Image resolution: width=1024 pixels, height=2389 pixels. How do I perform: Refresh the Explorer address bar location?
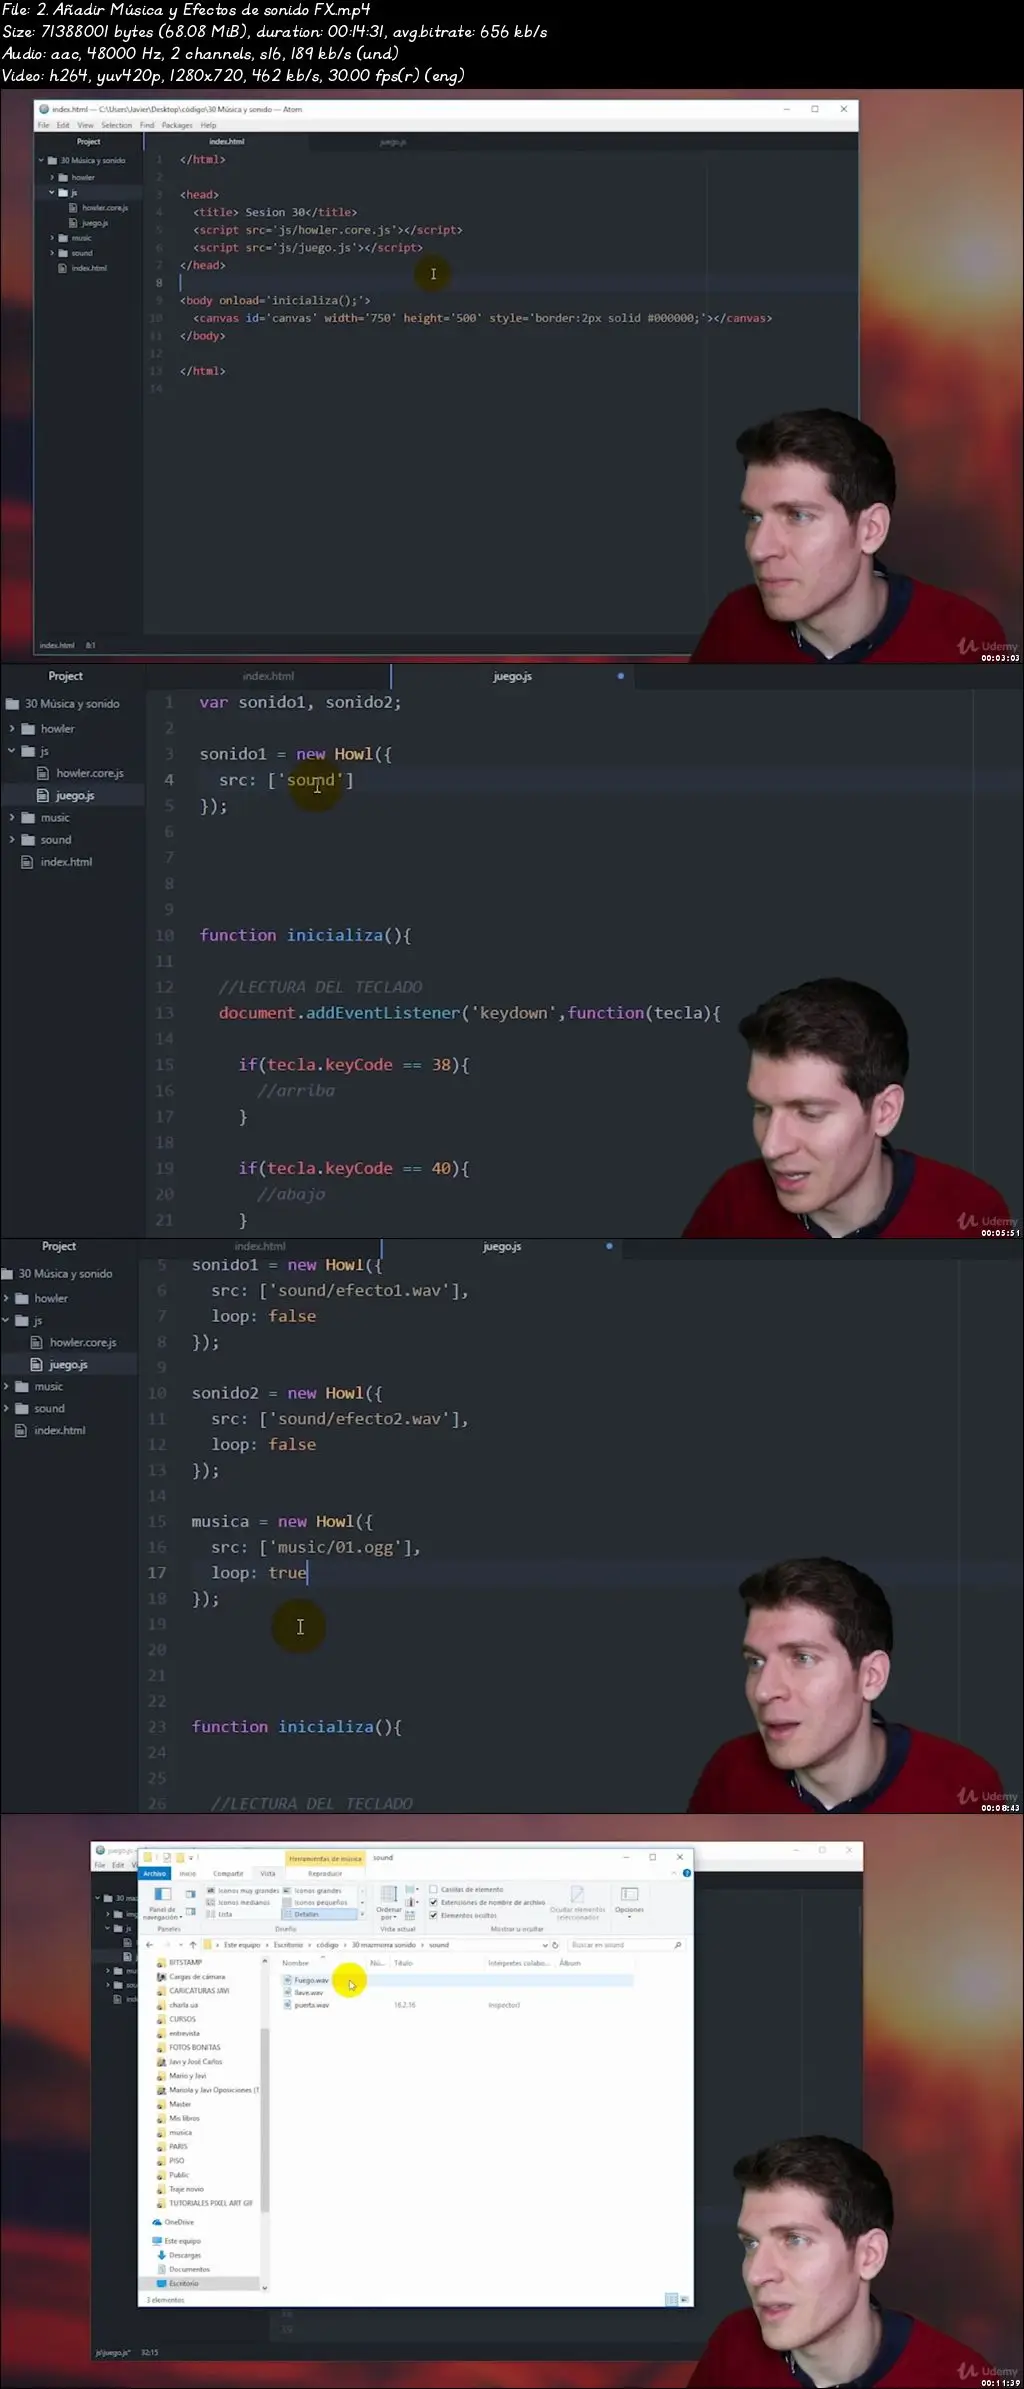click(555, 1945)
